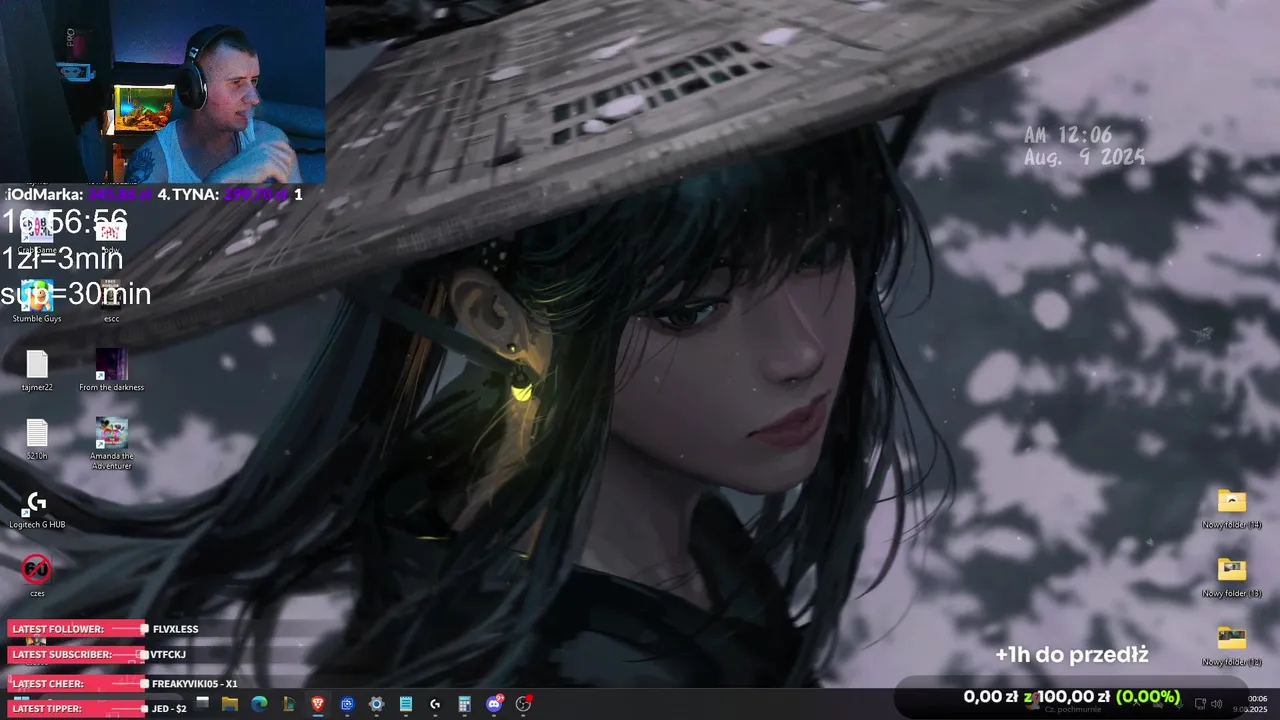This screenshot has width=1280, height=720.
Task: Click latest cheer FREAKYVIKI05 - X1
Action: point(195,684)
